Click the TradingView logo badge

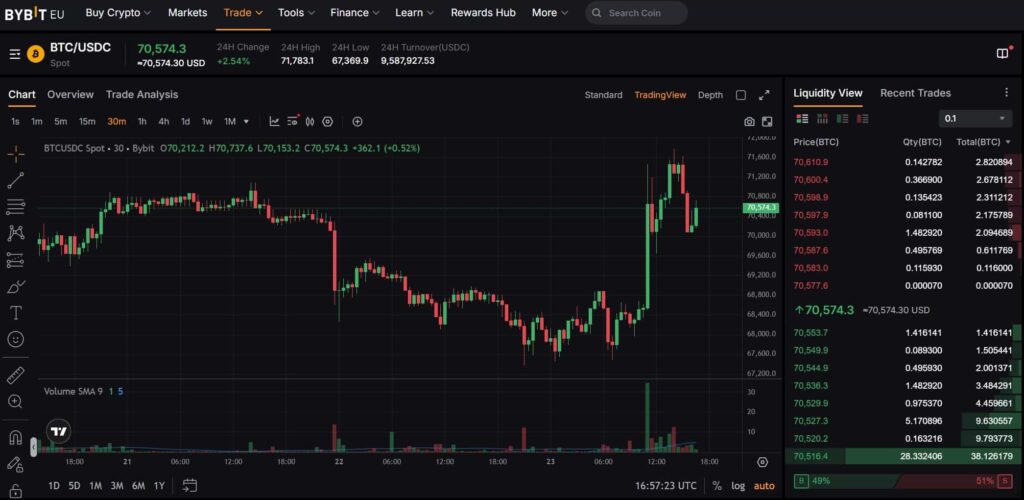point(59,431)
